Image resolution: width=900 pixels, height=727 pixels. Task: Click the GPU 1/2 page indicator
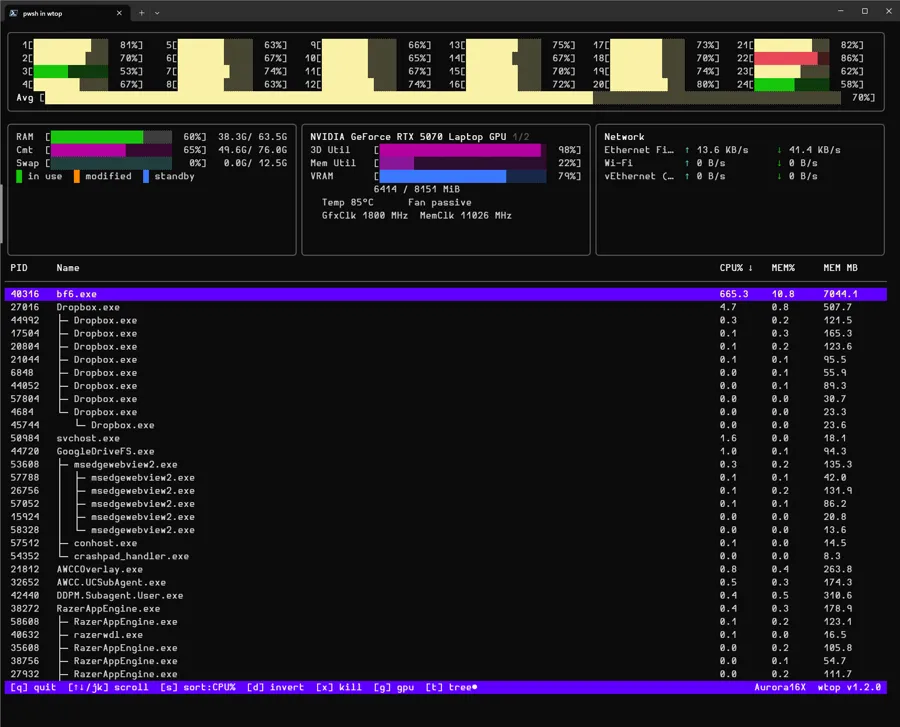coord(521,137)
